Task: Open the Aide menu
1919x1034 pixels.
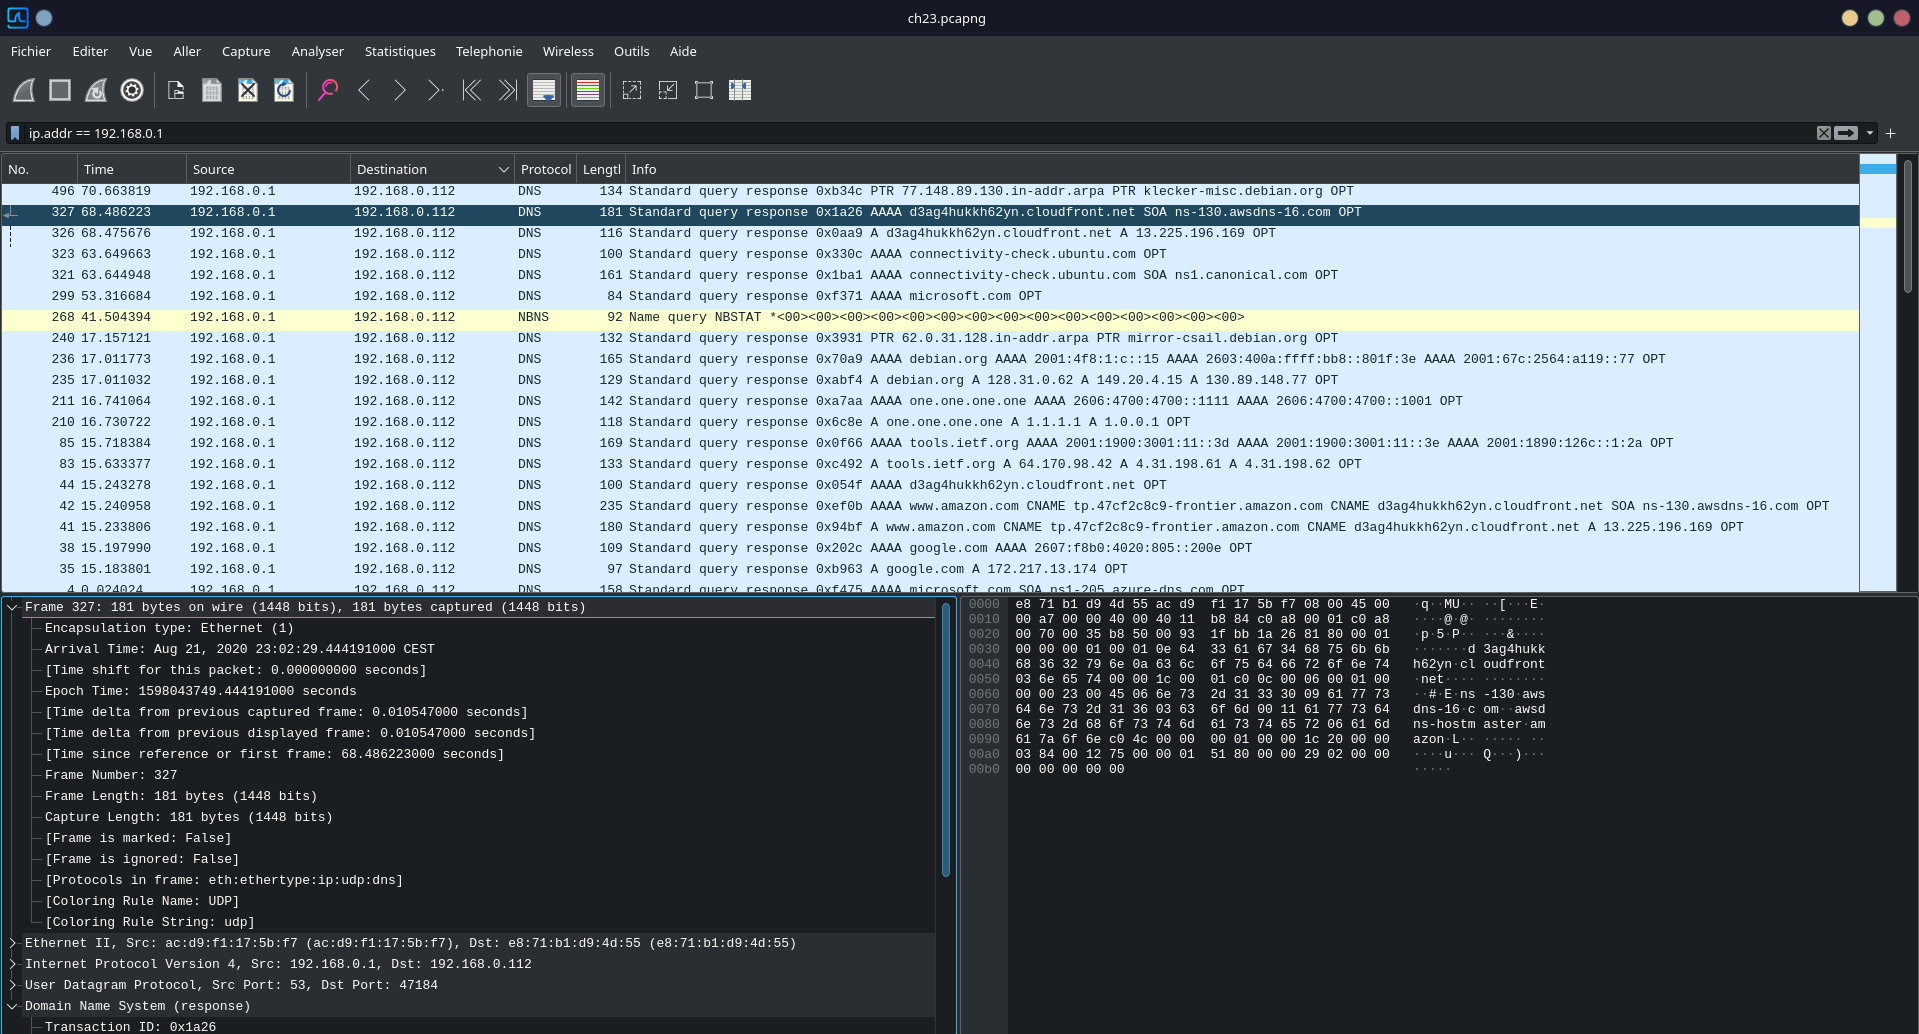Action: pyautogui.click(x=683, y=51)
